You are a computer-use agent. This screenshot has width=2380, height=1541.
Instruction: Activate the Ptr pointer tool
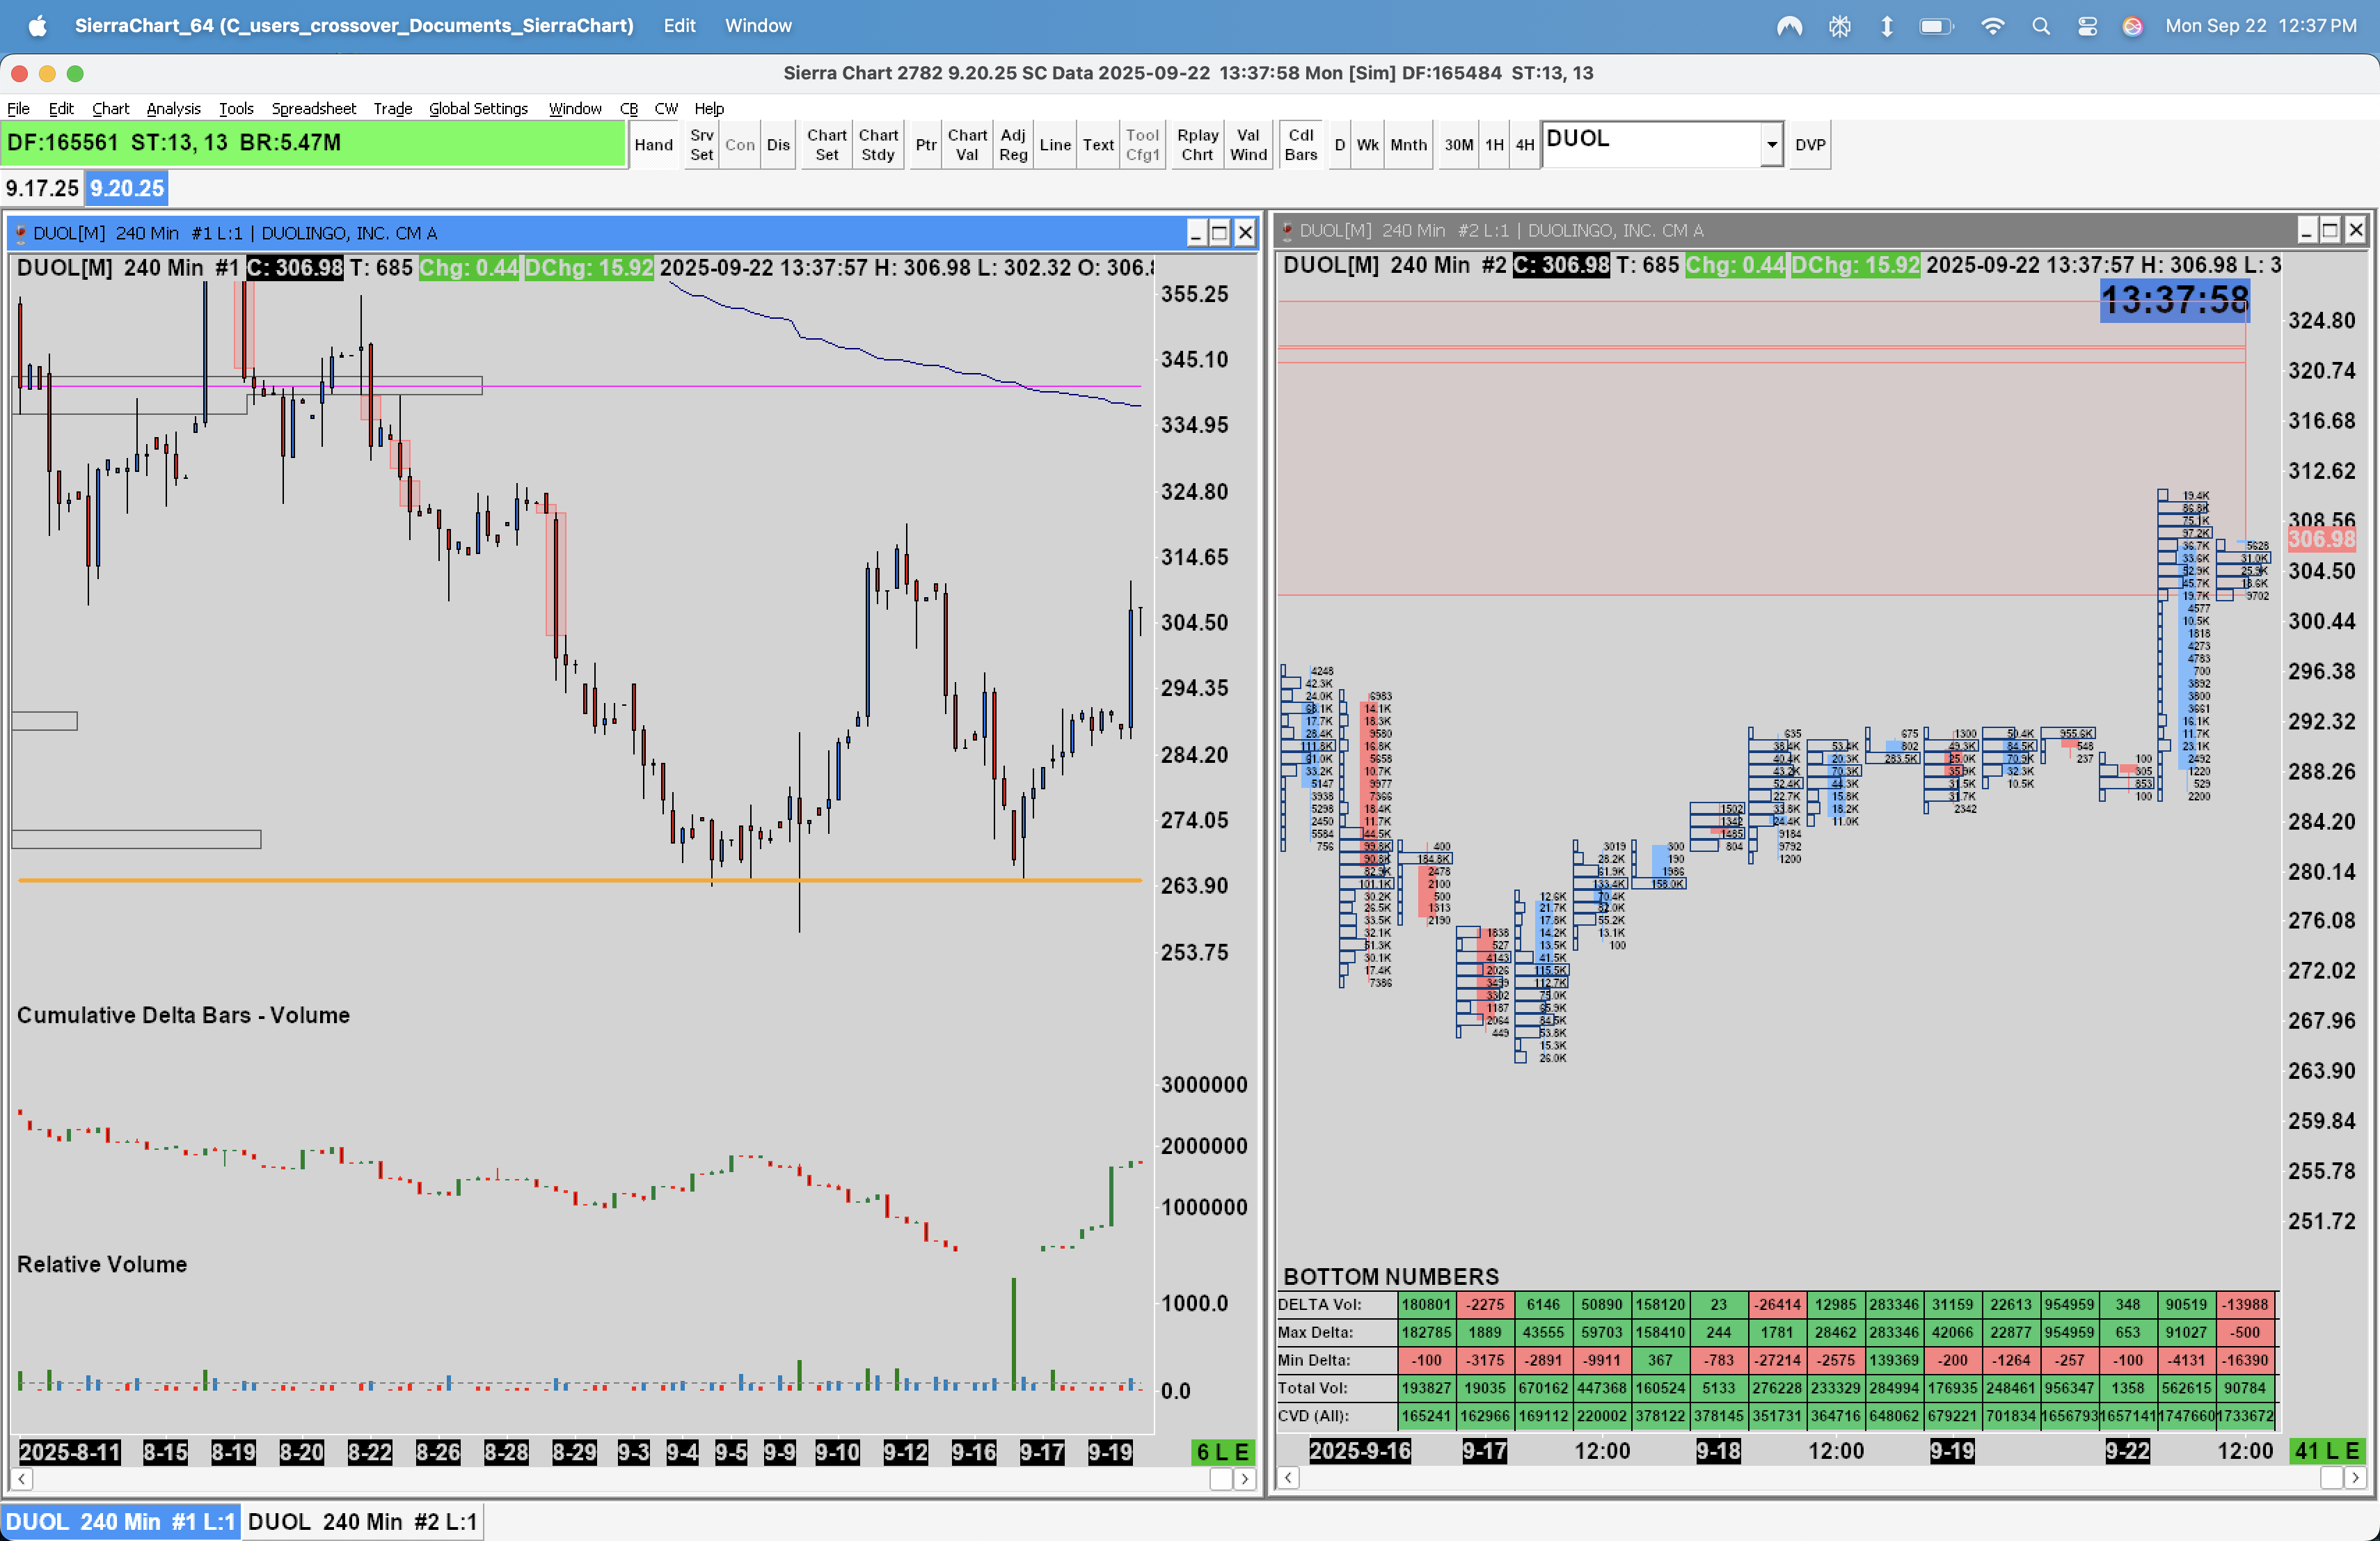point(926,145)
